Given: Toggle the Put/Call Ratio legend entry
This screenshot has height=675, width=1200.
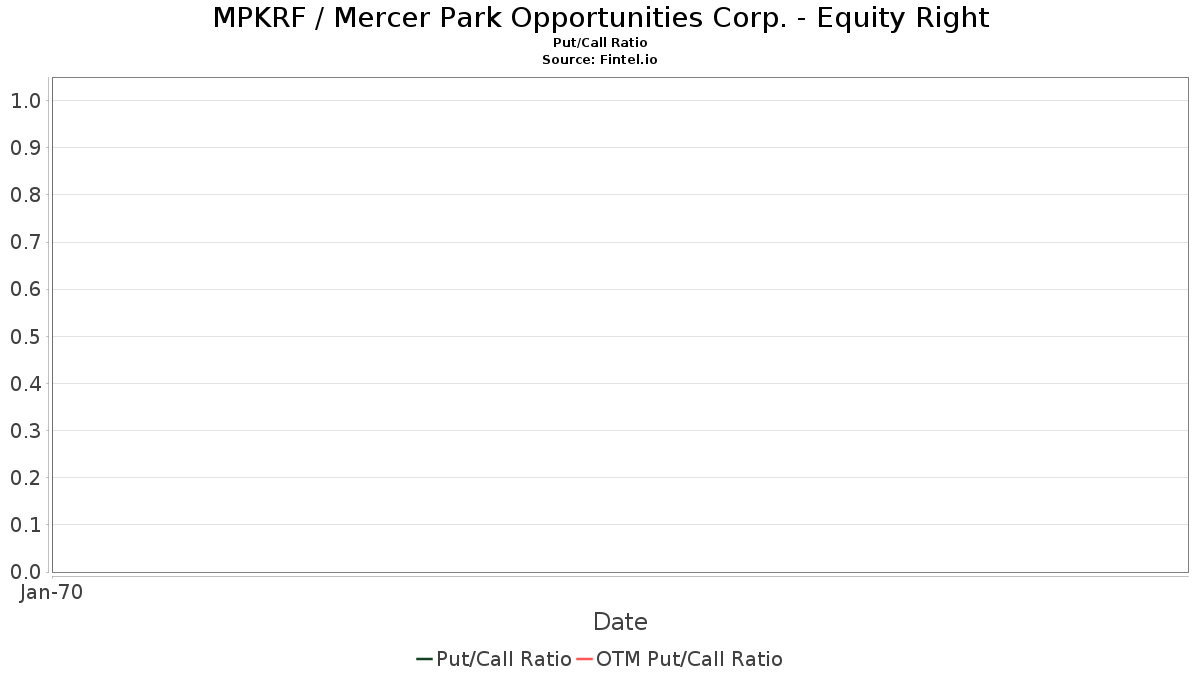Looking at the screenshot, I should pos(503,659).
